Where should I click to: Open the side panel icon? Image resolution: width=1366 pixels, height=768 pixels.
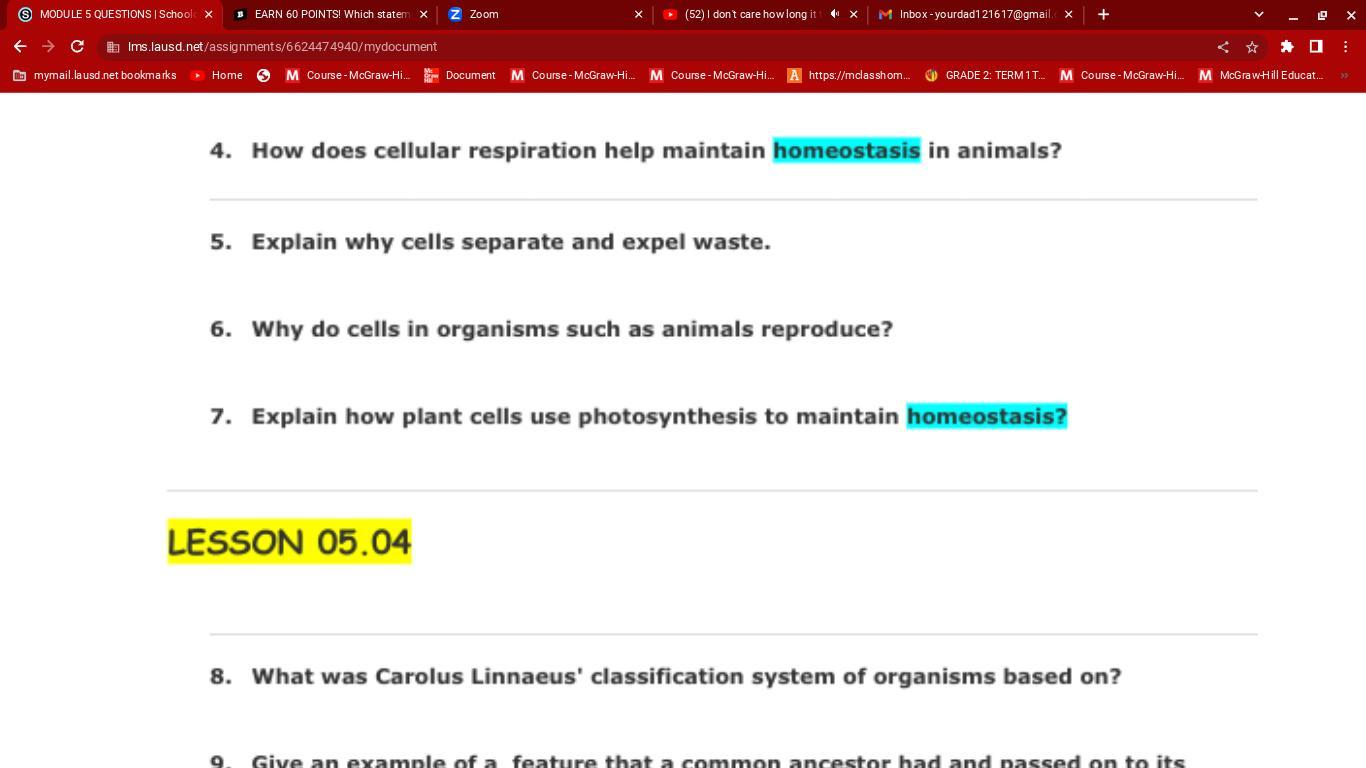(1316, 47)
